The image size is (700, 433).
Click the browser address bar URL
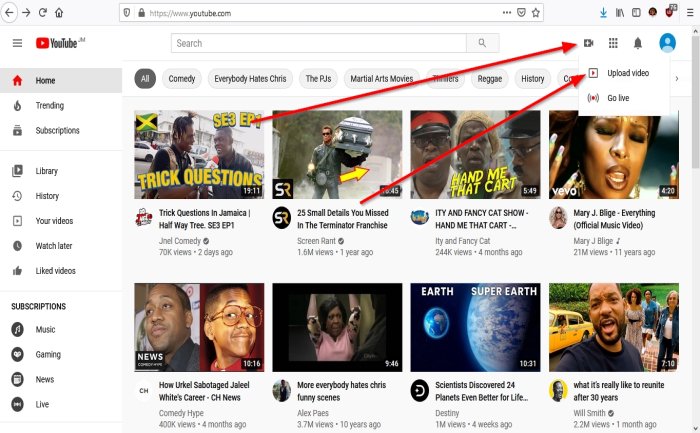coord(190,13)
